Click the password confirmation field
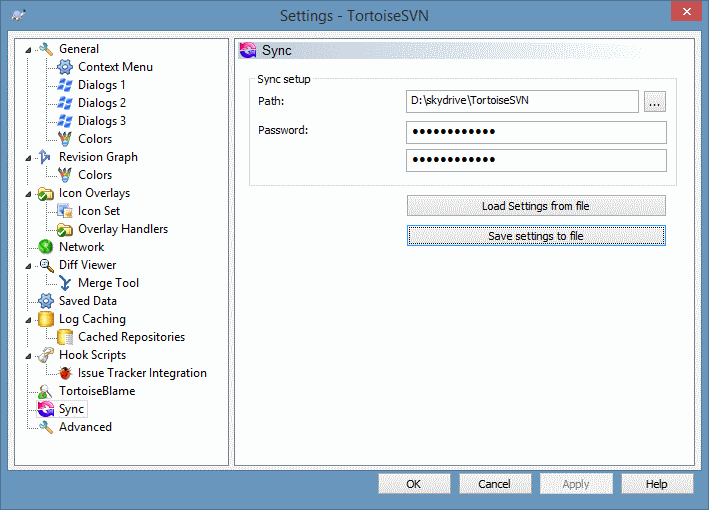Viewport: 709px width, 510px height. [x=536, y=160]
